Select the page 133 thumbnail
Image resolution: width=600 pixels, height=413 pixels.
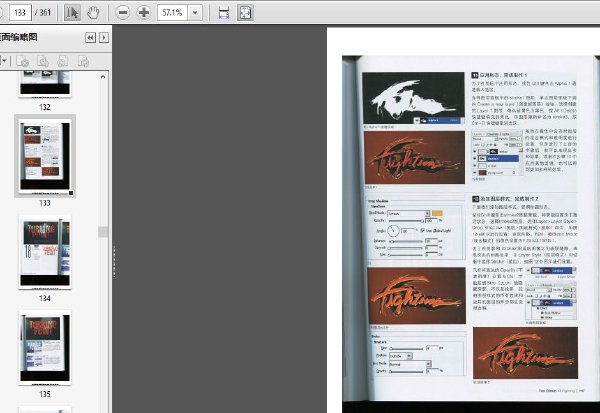point(45,156)
